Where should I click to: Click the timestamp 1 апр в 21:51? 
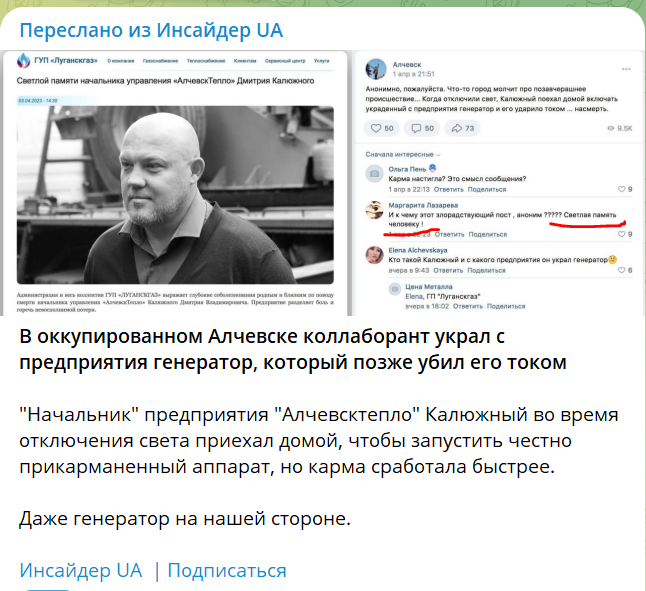pos(414,74)
